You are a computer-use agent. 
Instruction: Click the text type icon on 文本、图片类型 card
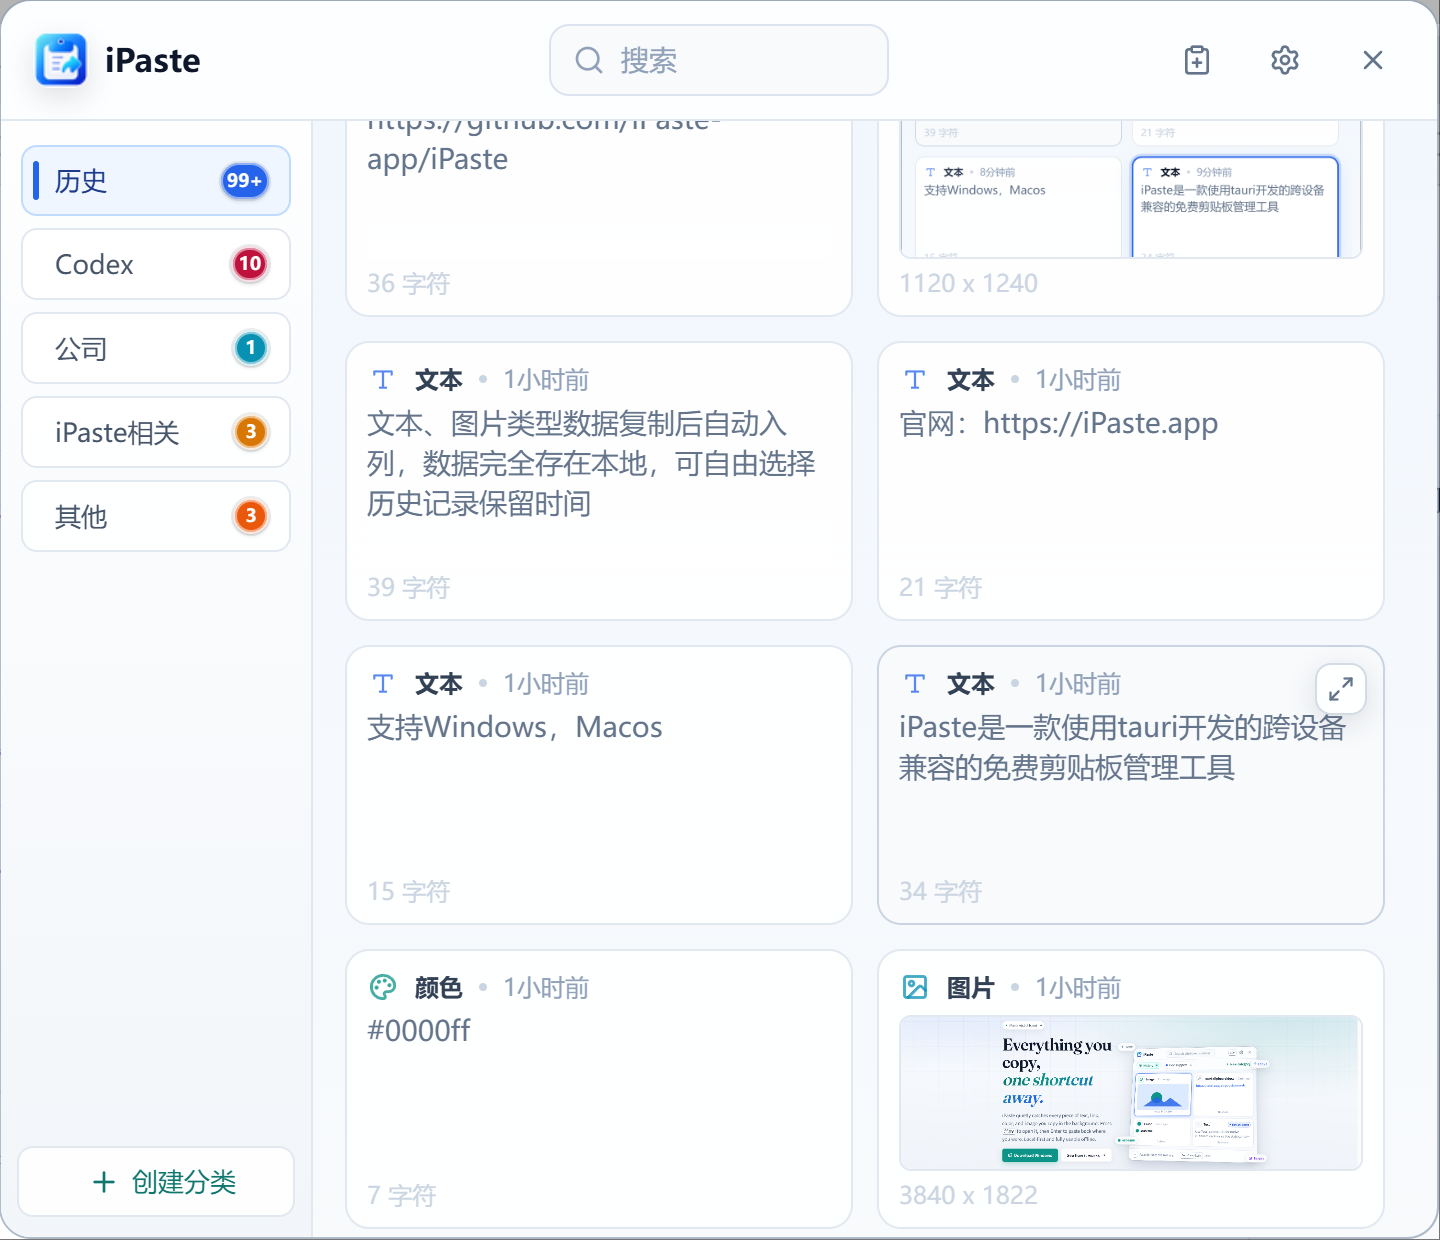coord(383,380)
